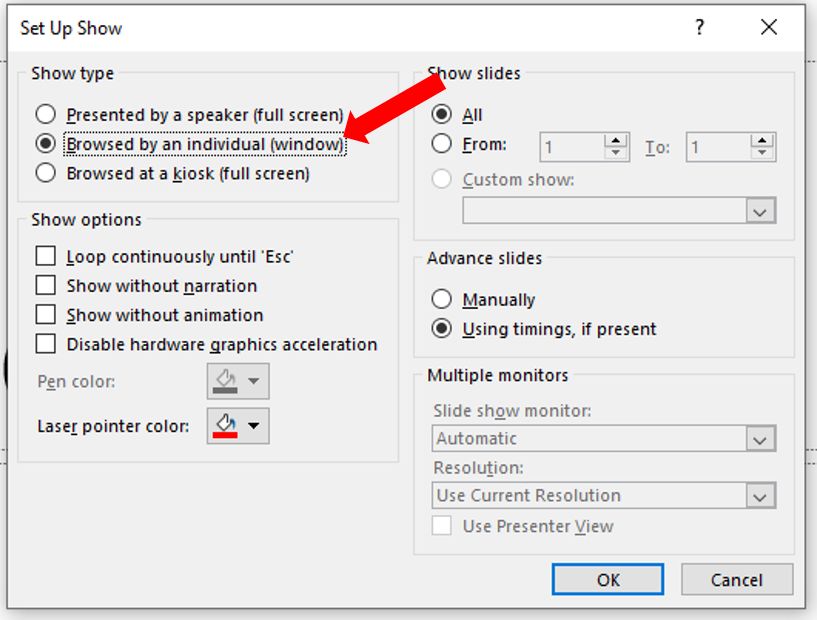
Task: Click the From spinner up arrow
Action: [x=616, y=140]
